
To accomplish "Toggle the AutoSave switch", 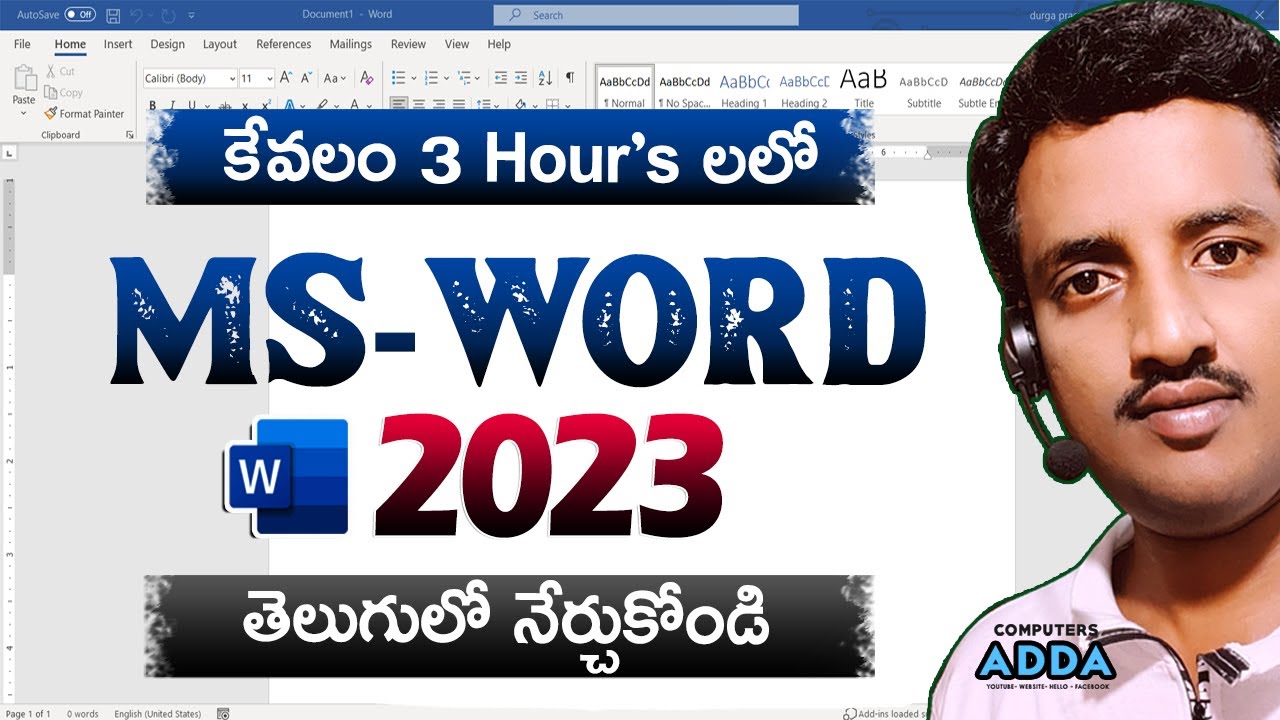I will coord(80,15).
